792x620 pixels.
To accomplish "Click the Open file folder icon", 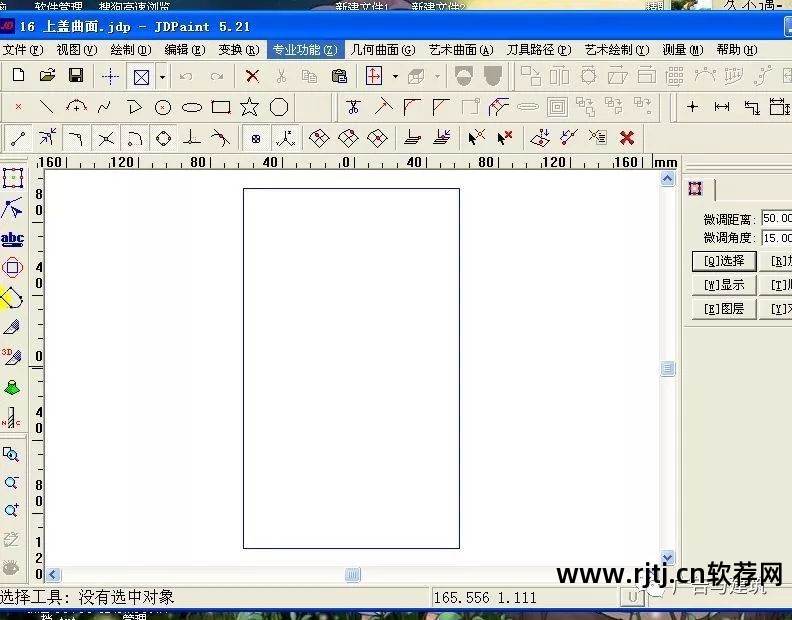I will (47, 76).
